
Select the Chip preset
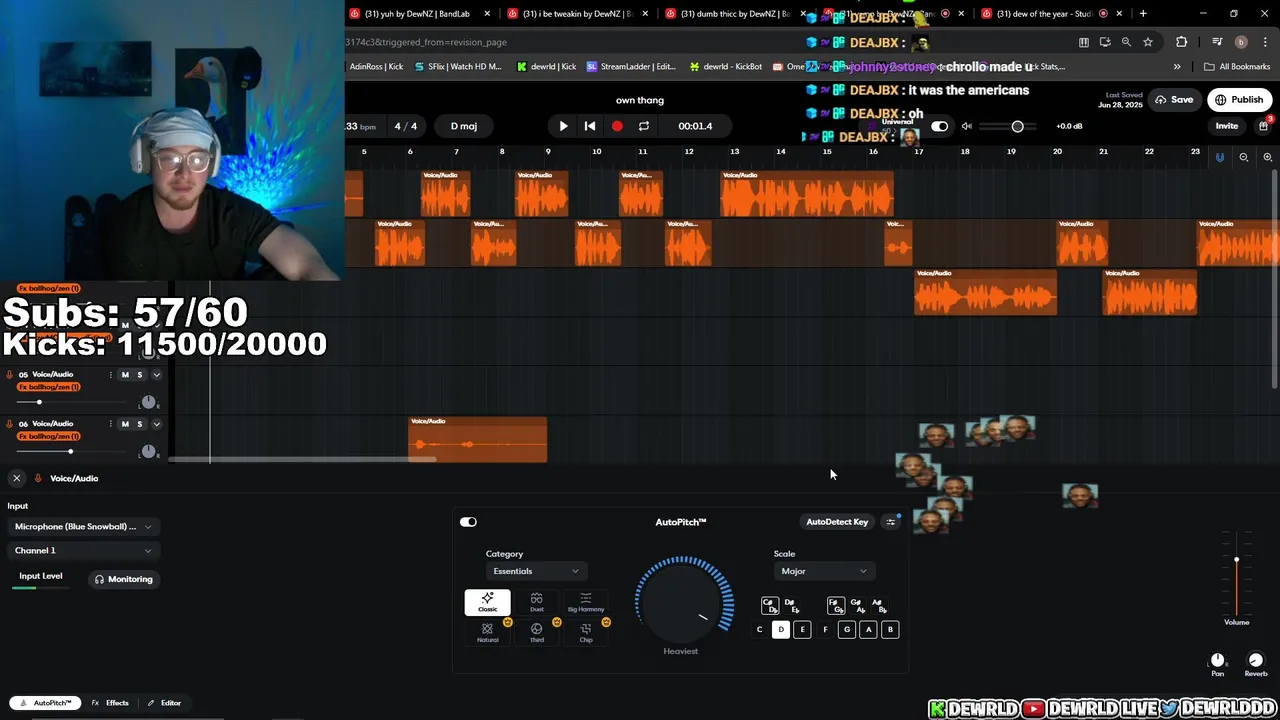[x=586, y=632]
